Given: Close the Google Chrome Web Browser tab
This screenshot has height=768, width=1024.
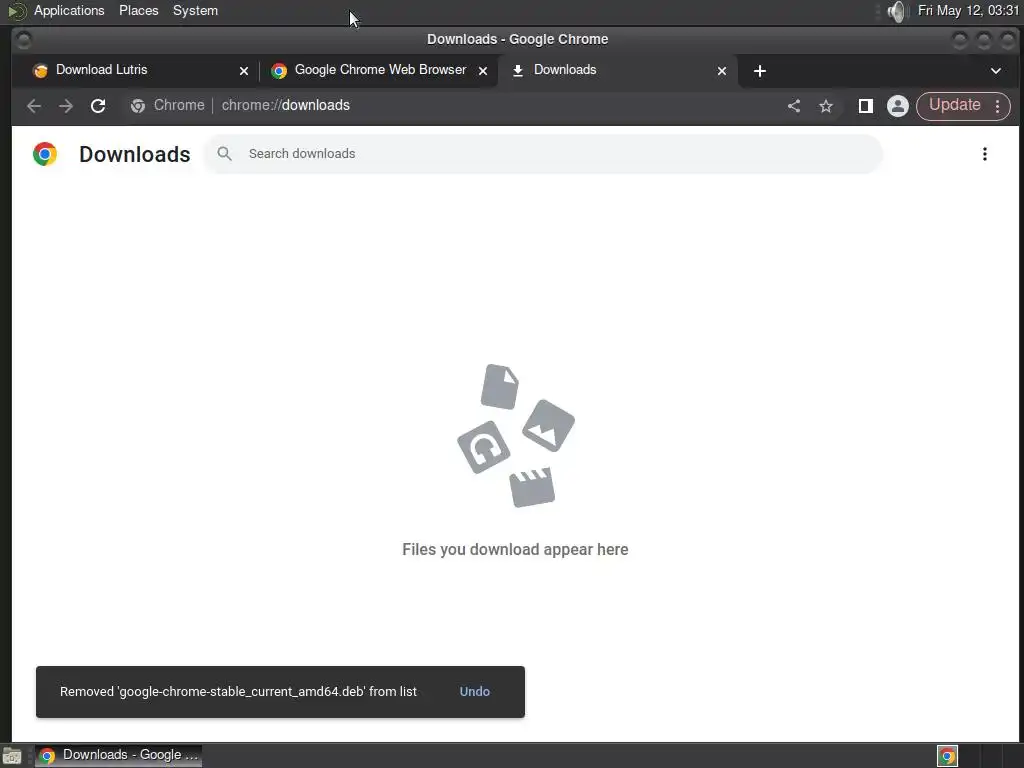Looking at the screenshot, I should click(483, 71).
